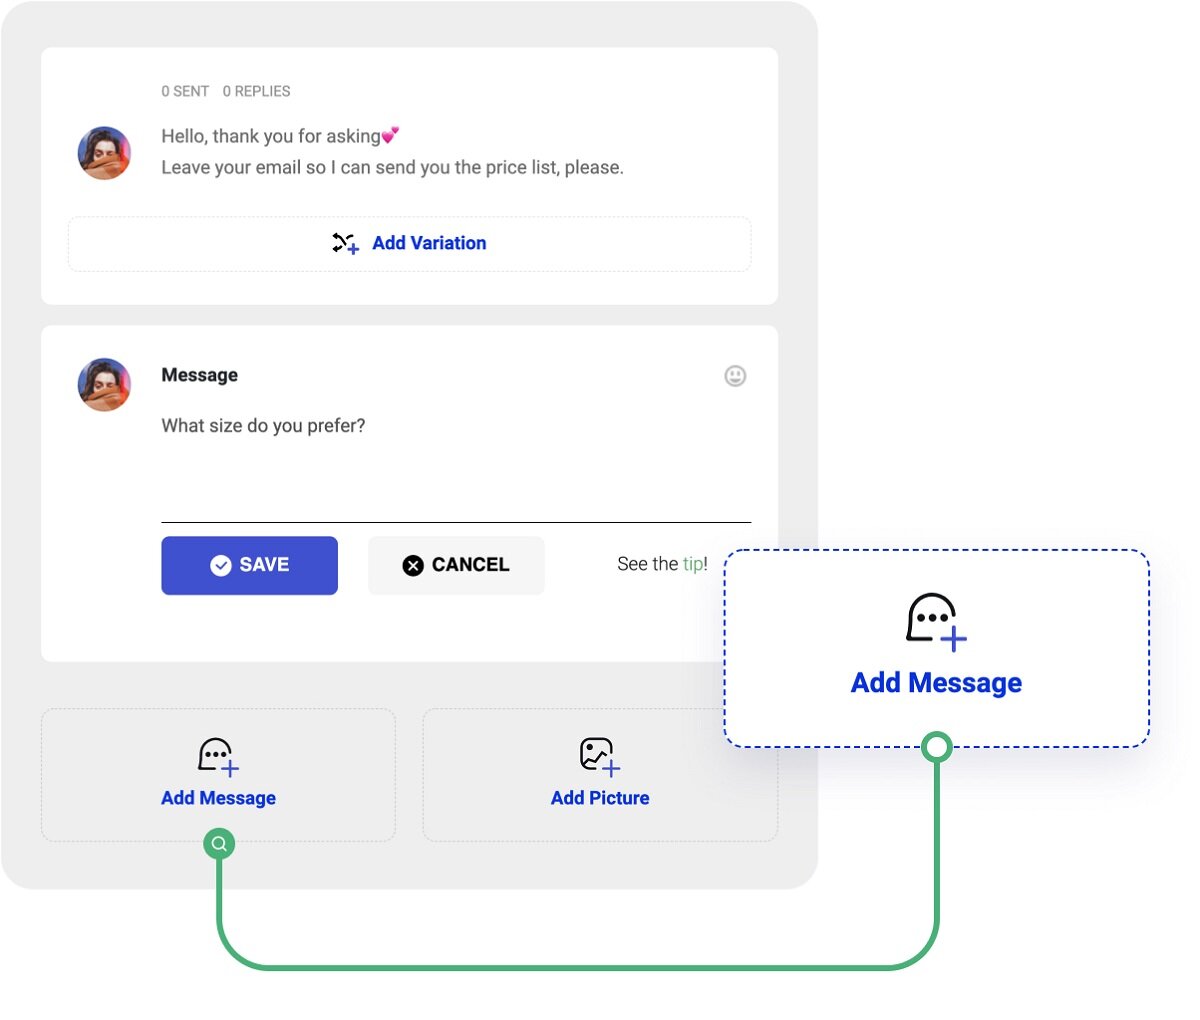The height and width of the screenshot is (1020, 1200).
Task: Click the profile avatar beside the greeting message
Action: (105, 153)
